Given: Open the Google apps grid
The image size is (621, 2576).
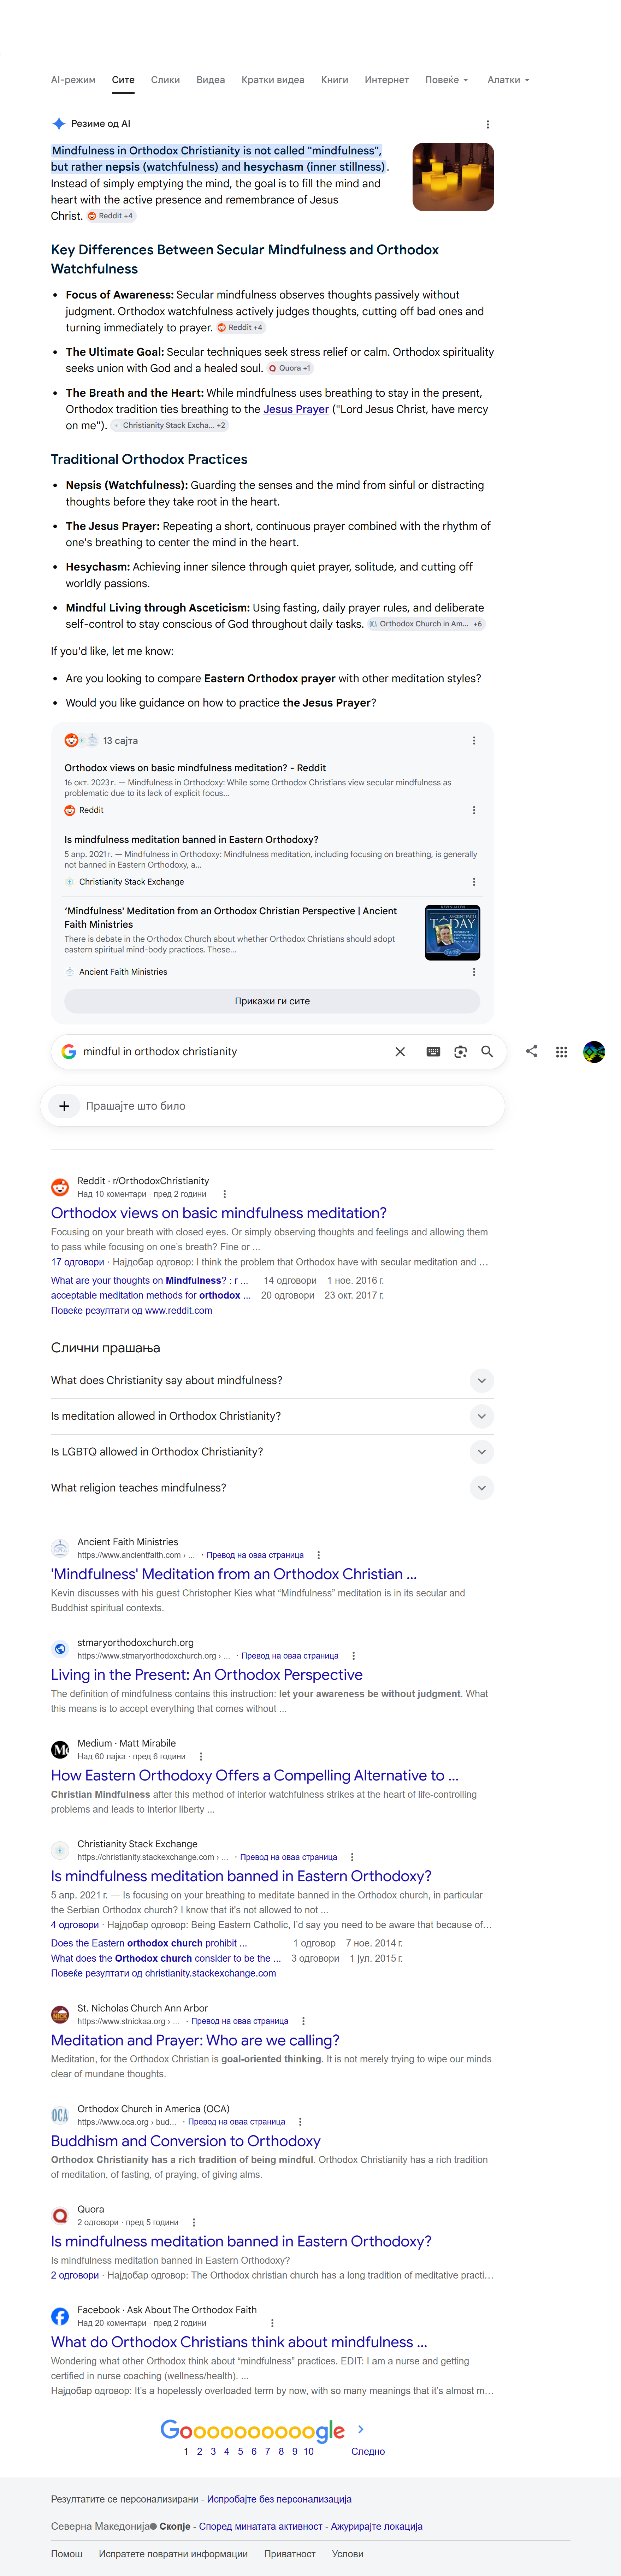Looking at the screenshot, I should (x=562, y=1052).
